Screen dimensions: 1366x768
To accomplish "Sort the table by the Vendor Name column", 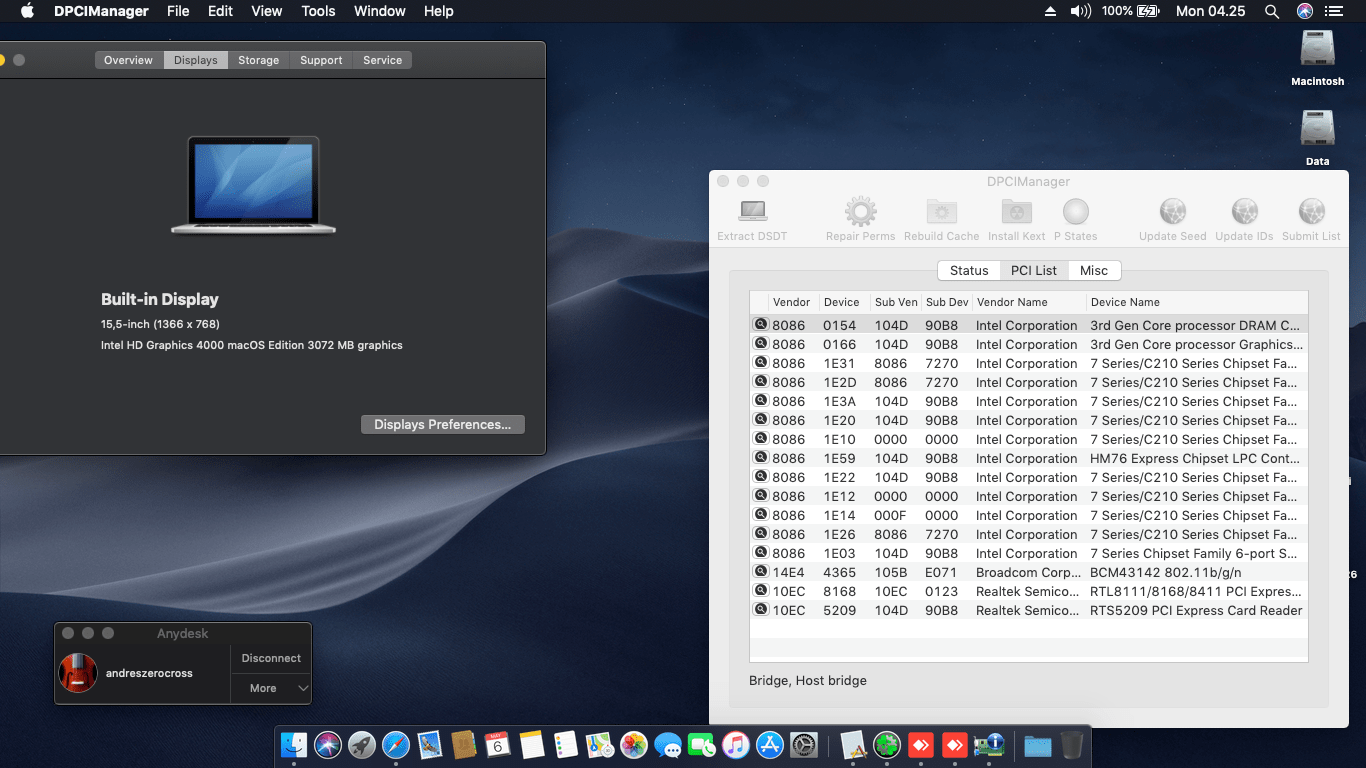I will click(1011, 302).
